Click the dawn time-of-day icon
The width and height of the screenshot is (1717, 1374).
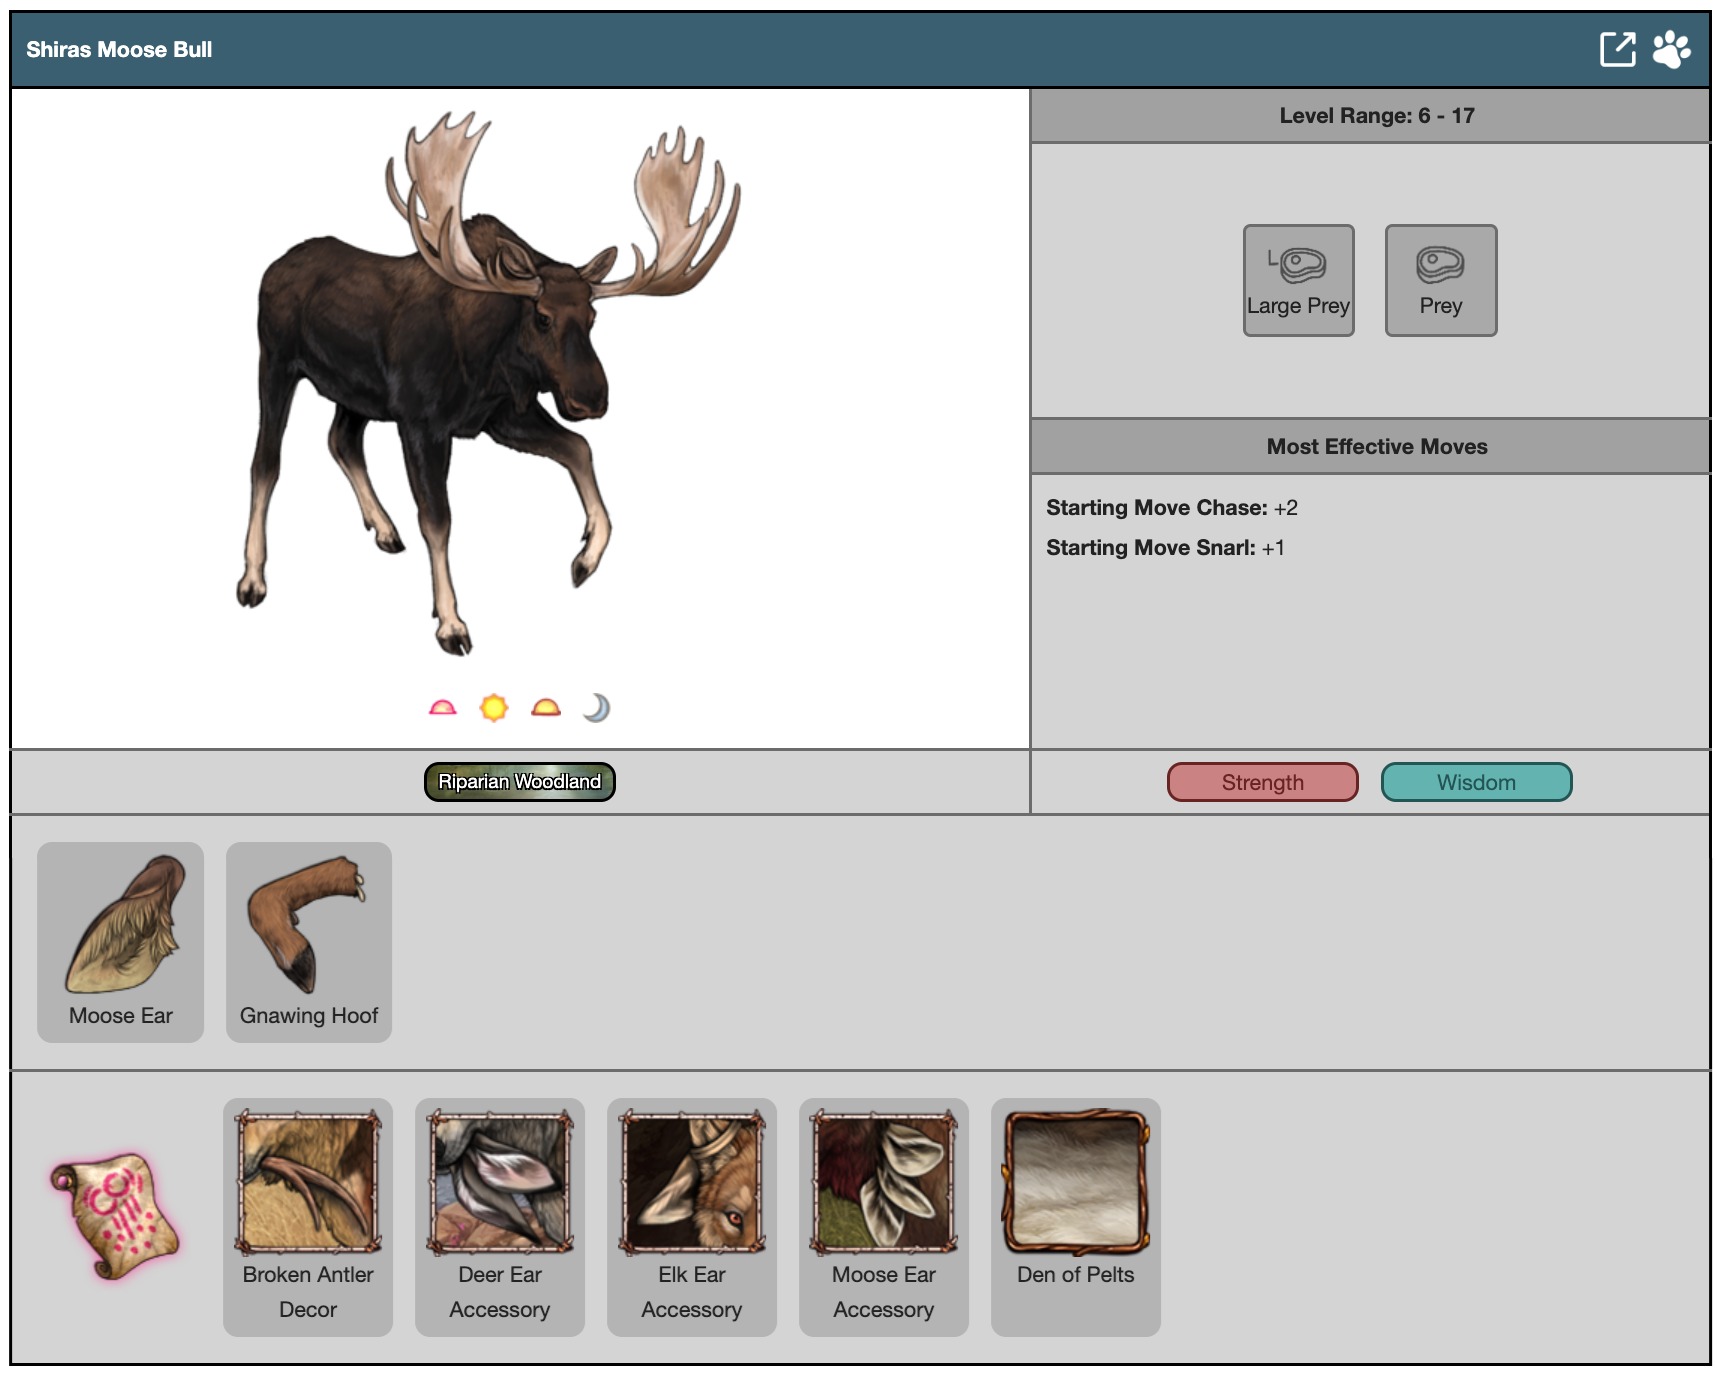tap(442, 708)
